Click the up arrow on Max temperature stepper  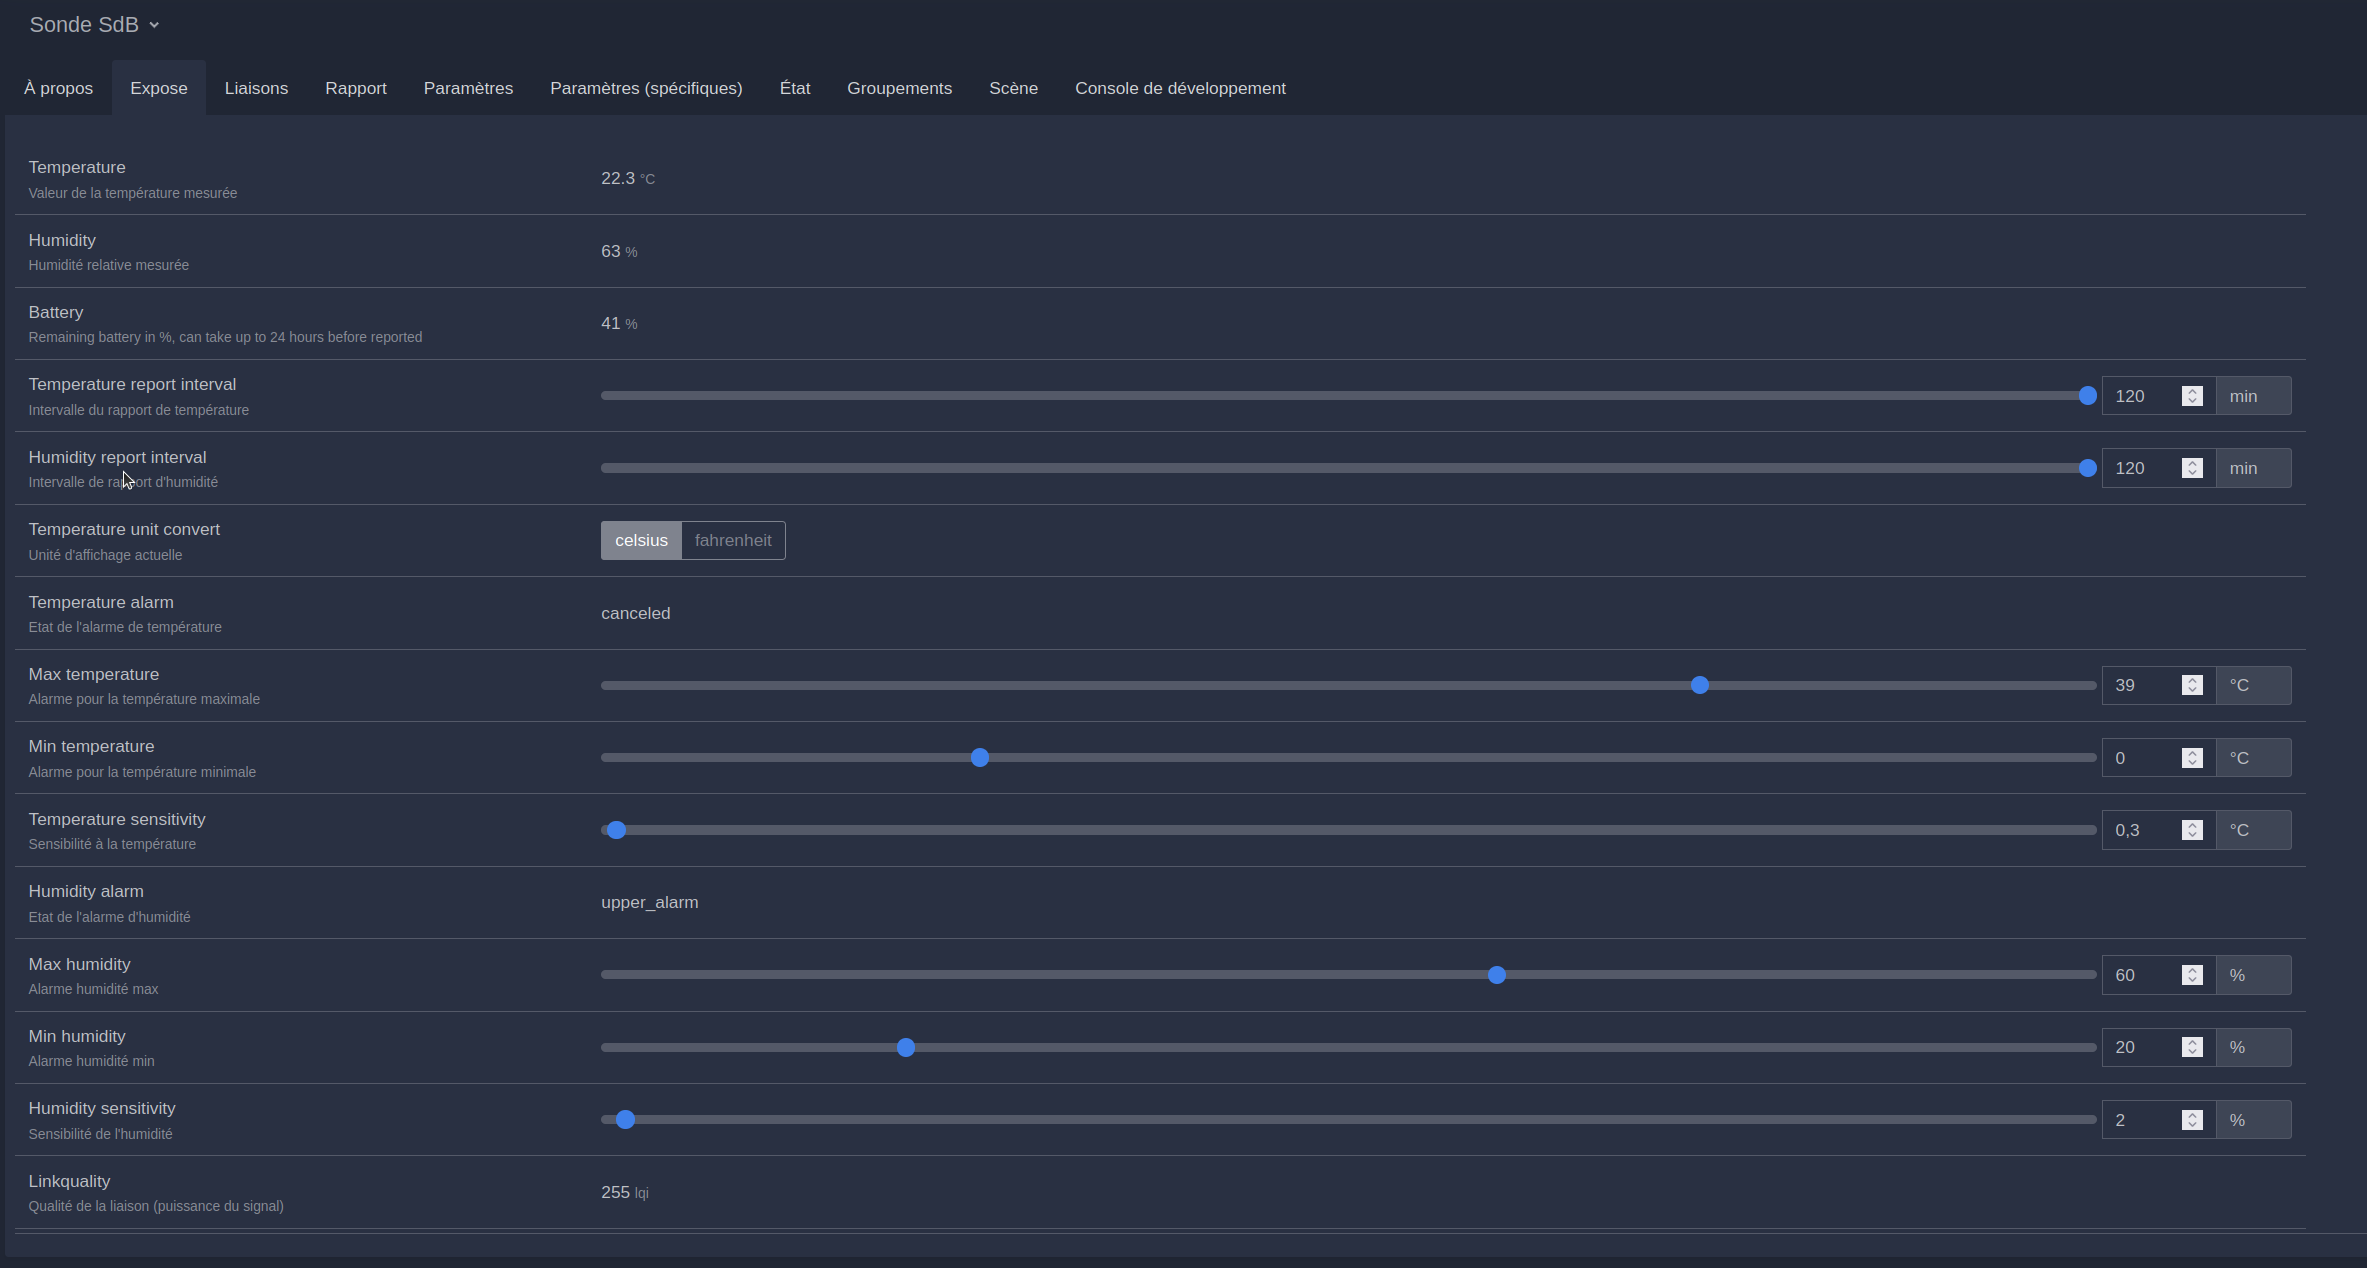tap(2192, 680)
